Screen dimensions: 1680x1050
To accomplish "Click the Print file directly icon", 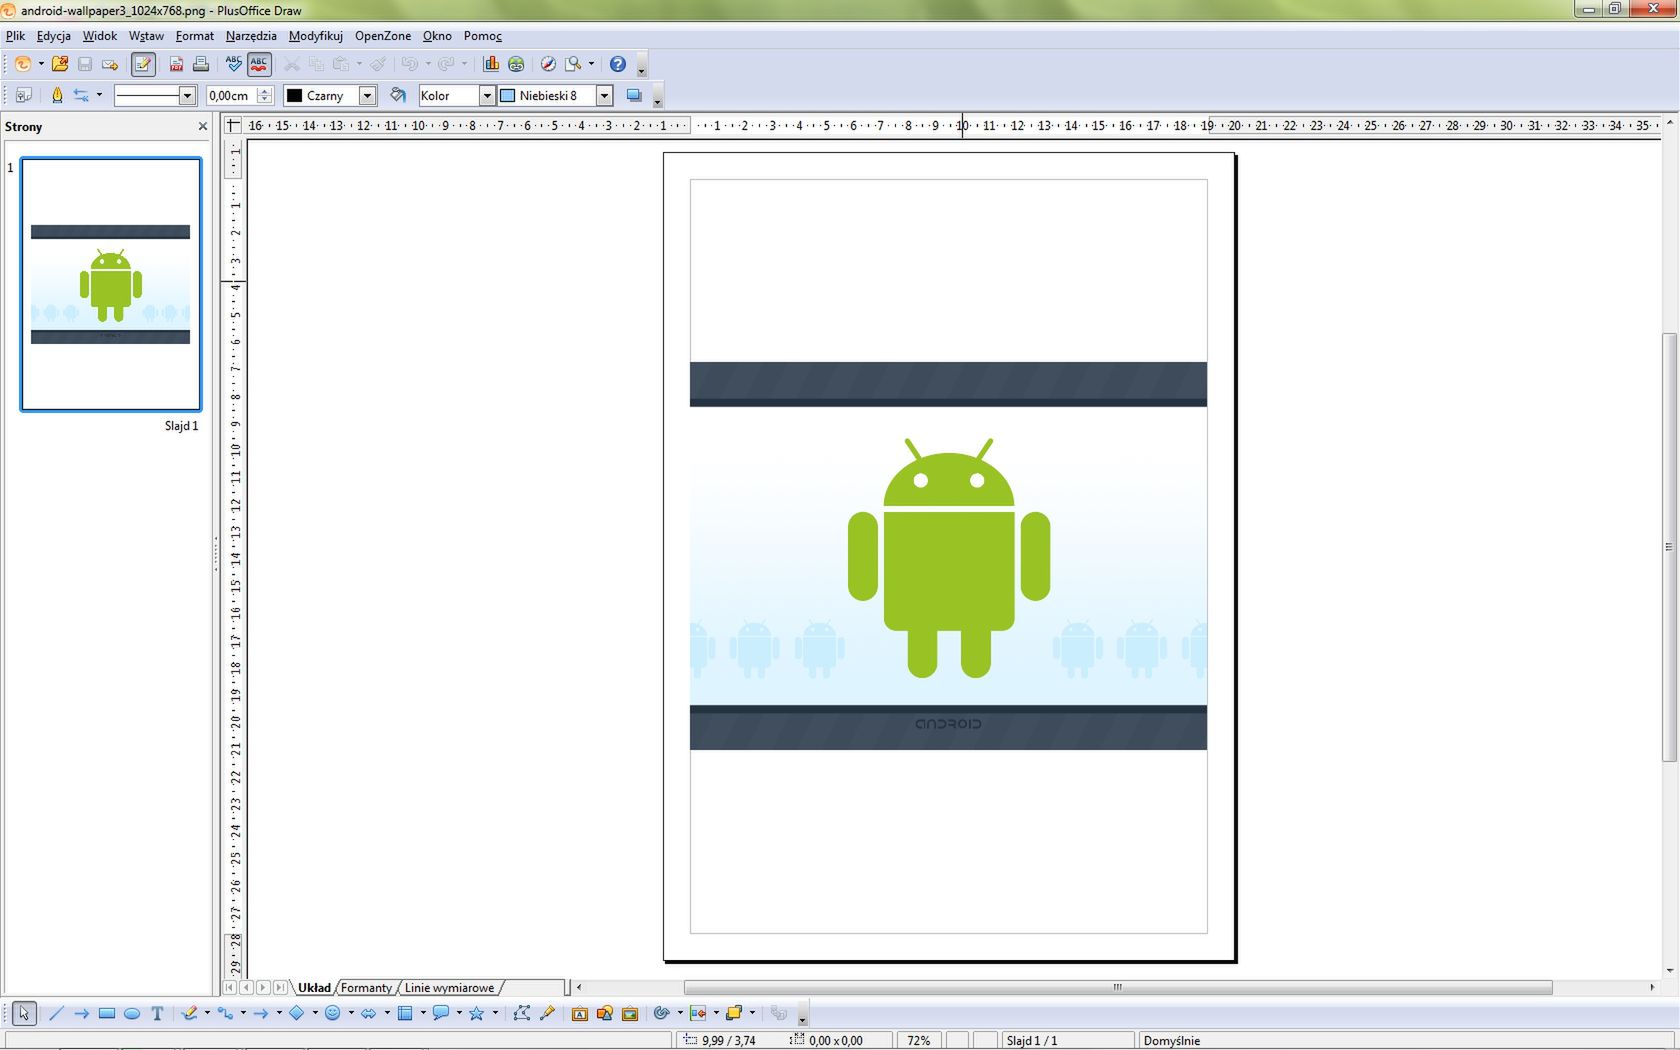I will click(201, 64).
